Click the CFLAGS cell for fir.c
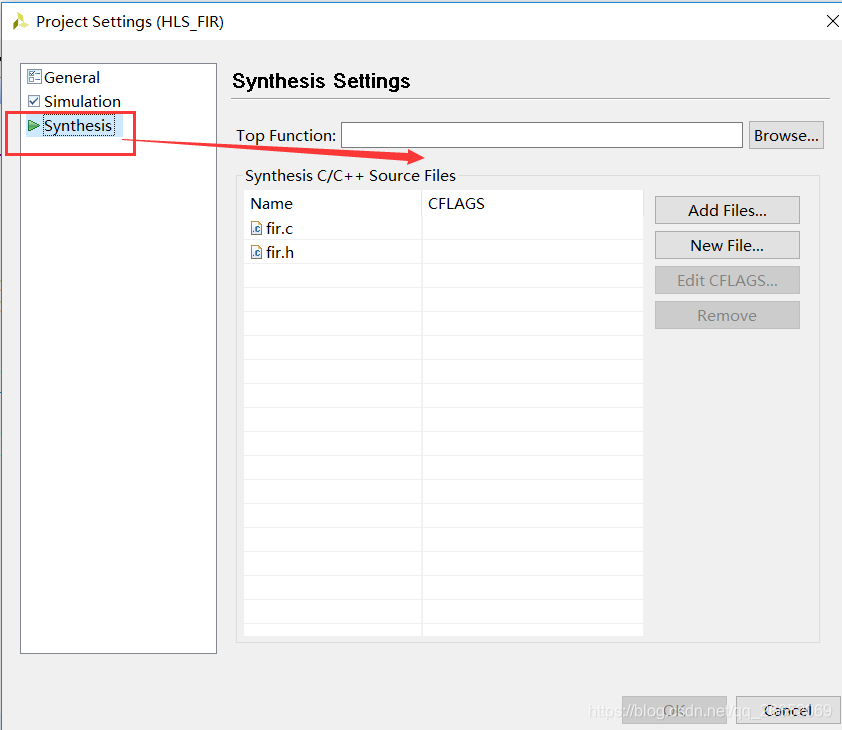The width and height of the screenshot is (842, 730). (532, 228)
